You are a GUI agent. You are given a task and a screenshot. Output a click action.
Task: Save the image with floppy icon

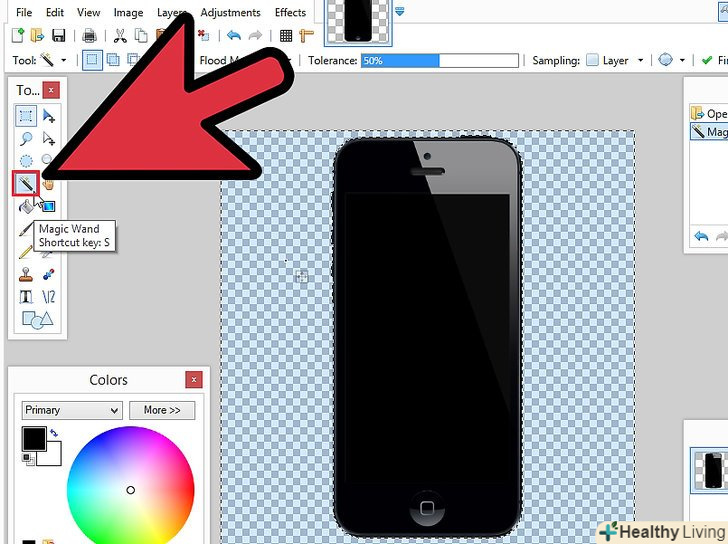click(58, 35)
